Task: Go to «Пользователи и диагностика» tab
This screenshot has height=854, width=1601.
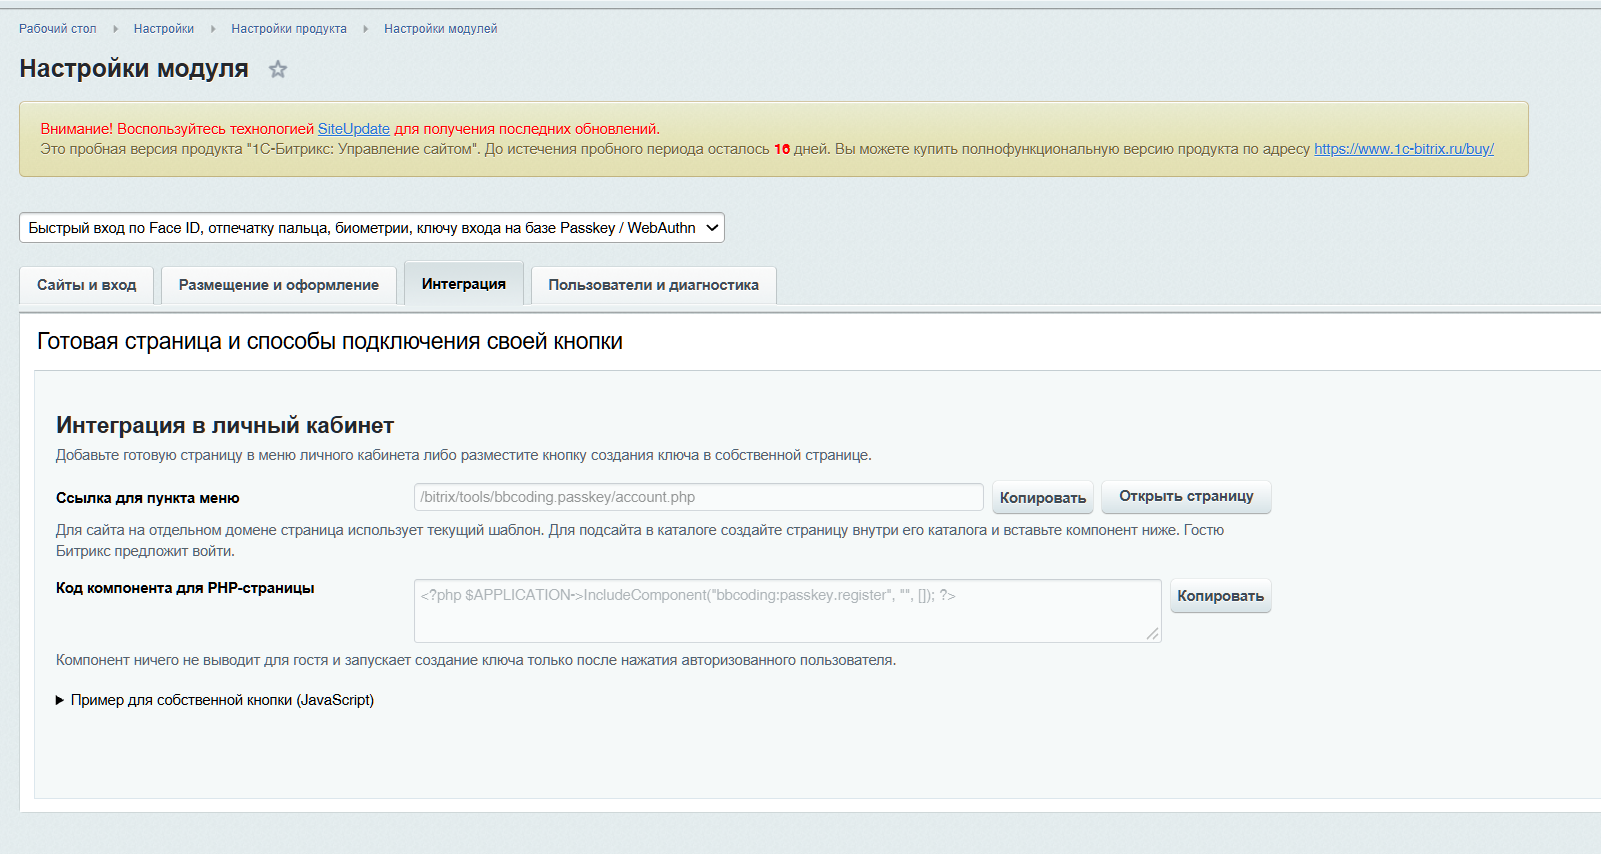Action: (654, 285)
